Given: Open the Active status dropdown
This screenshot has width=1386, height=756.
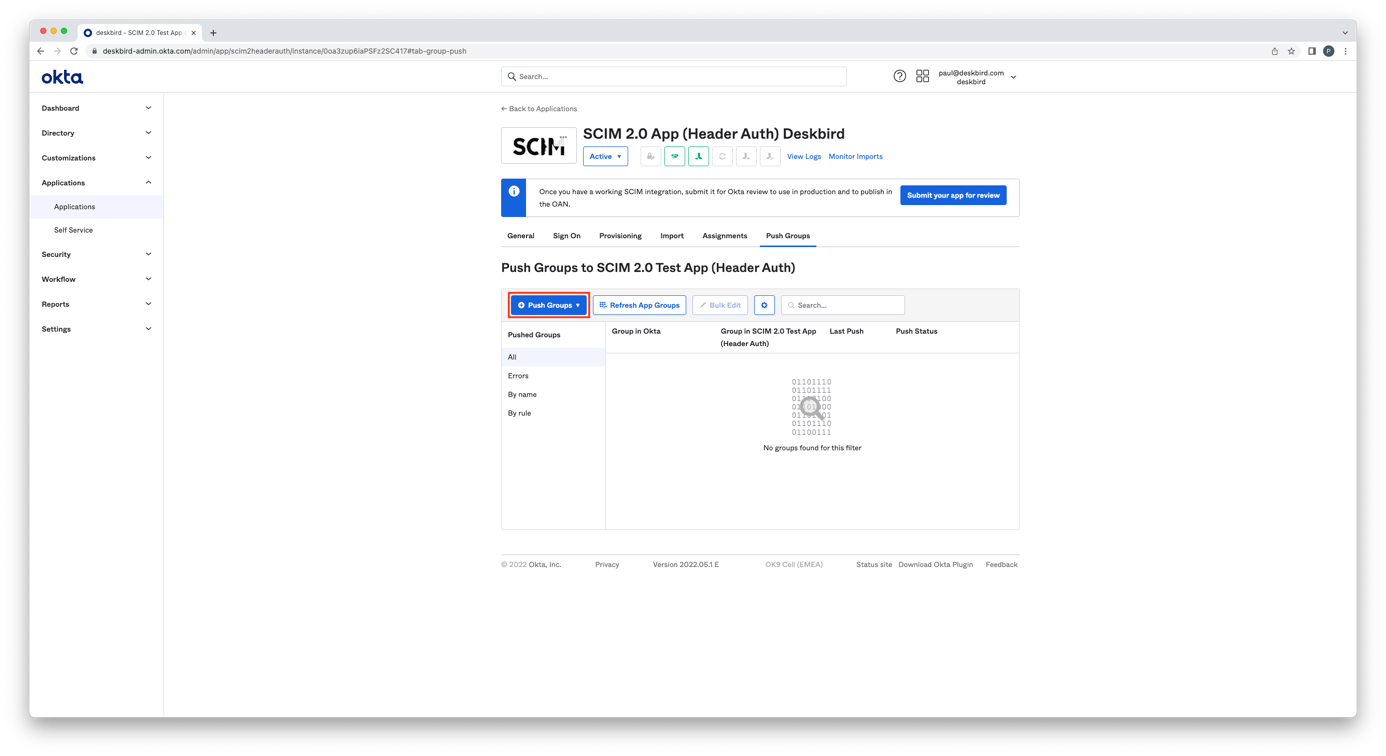Looking at the screenshot, I should click(605, 156).
